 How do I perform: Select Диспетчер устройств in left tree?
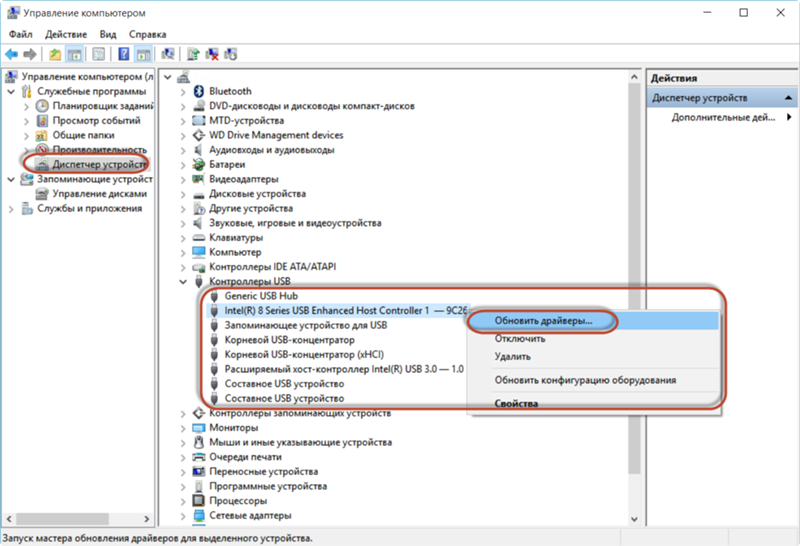(x=99, y=164)
